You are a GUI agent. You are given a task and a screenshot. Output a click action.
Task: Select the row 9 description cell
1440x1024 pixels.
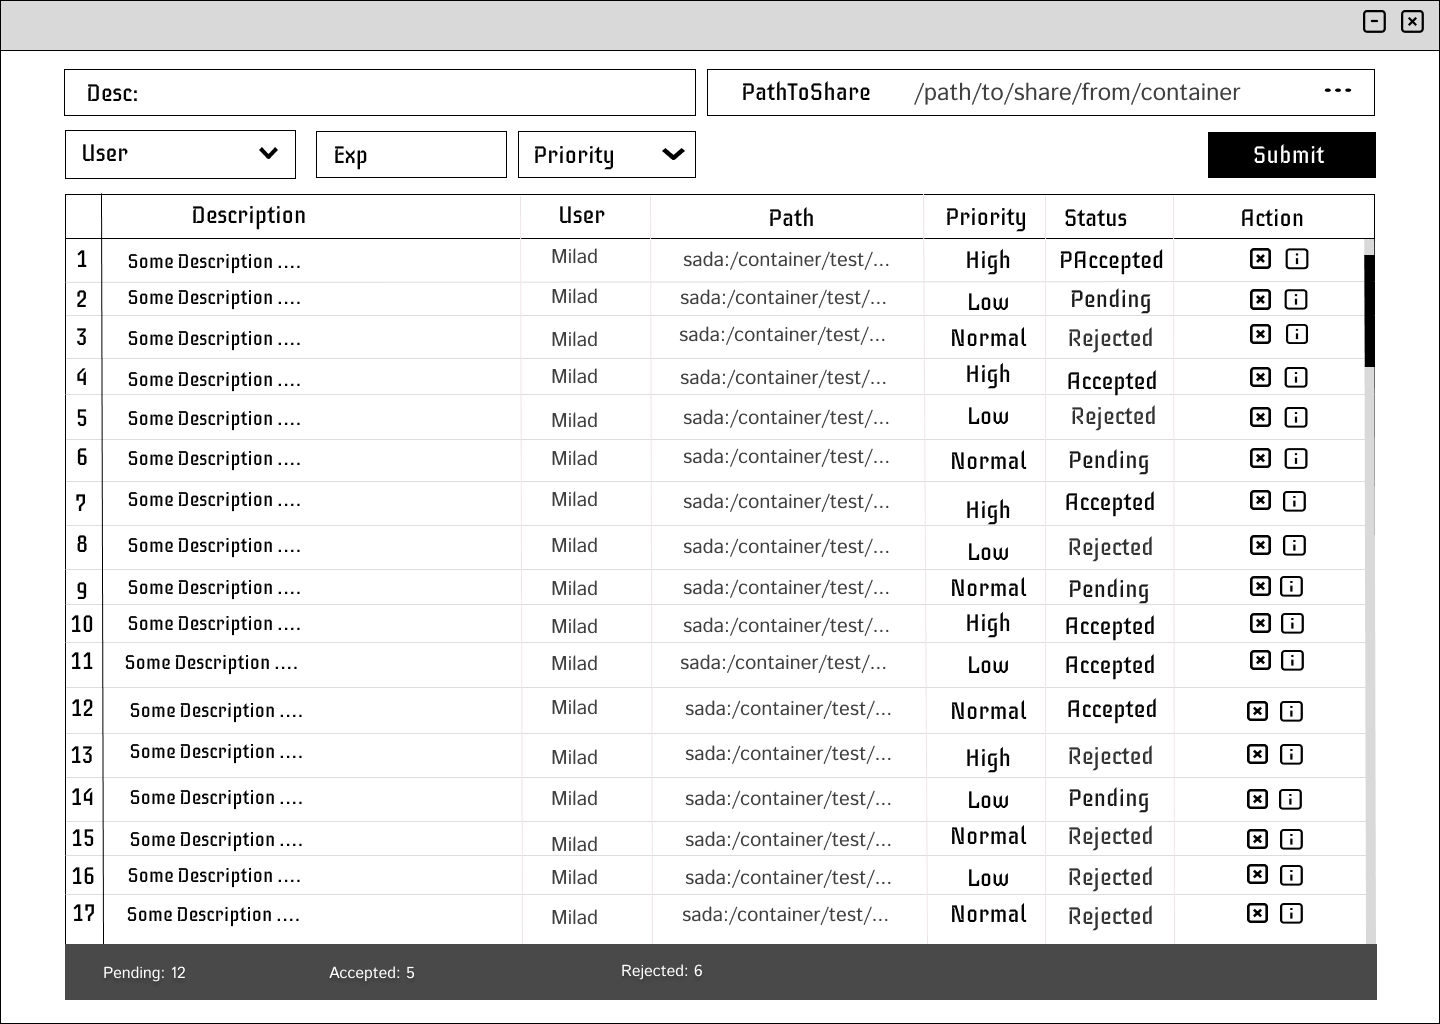click(x=214, y=588)
